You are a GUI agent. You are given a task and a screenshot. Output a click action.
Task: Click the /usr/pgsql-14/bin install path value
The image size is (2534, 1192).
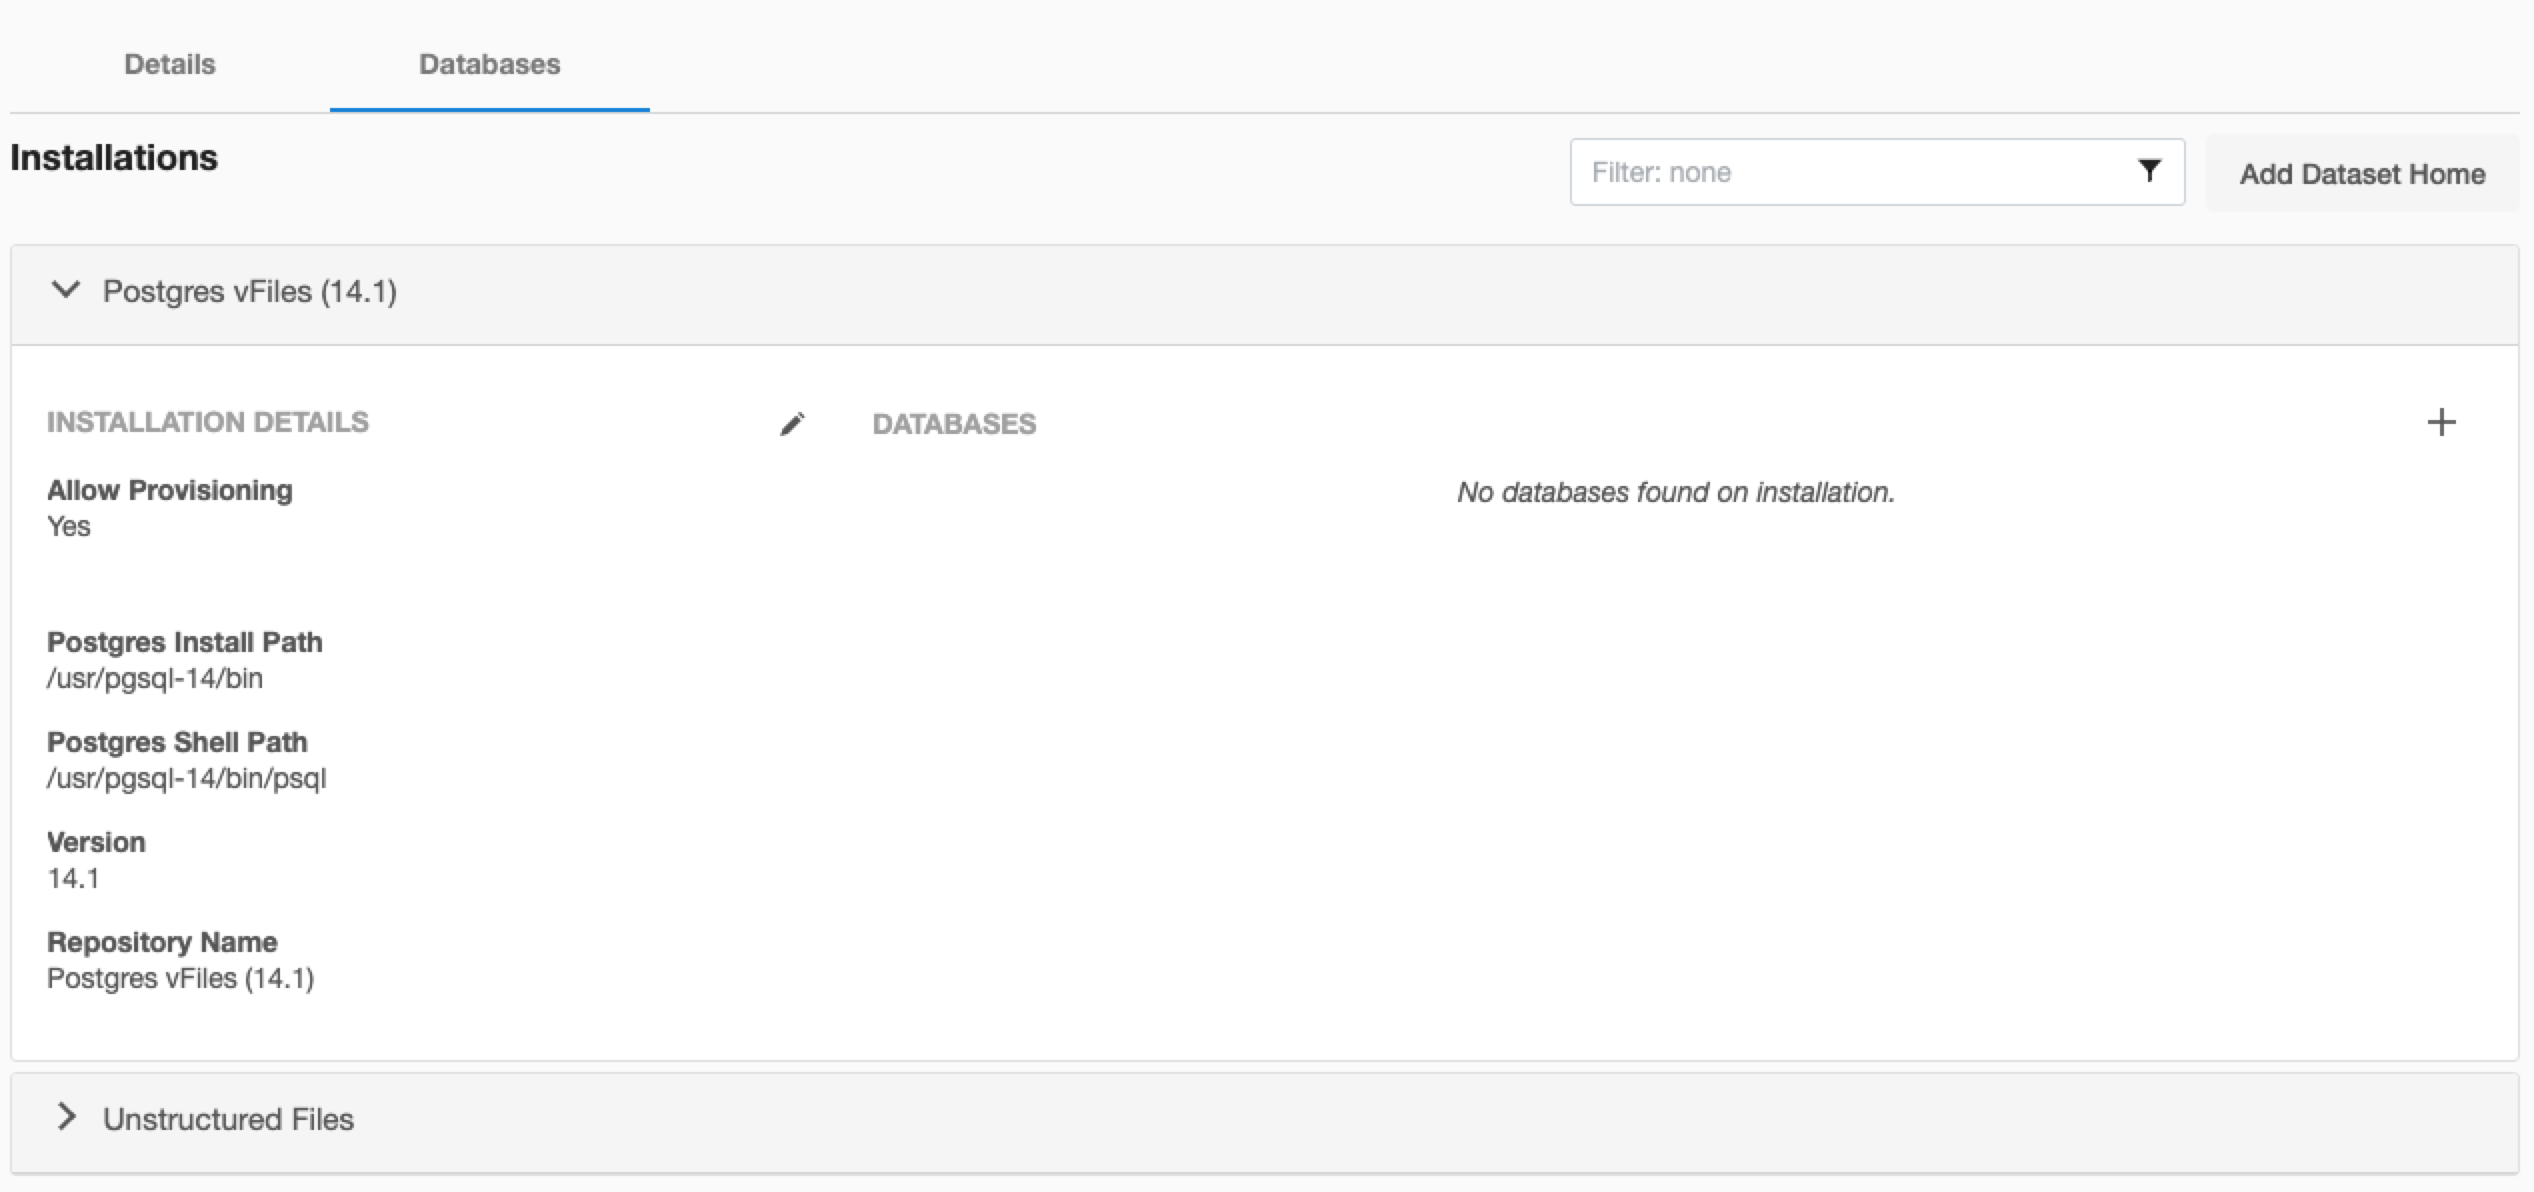tap(155, 678)
